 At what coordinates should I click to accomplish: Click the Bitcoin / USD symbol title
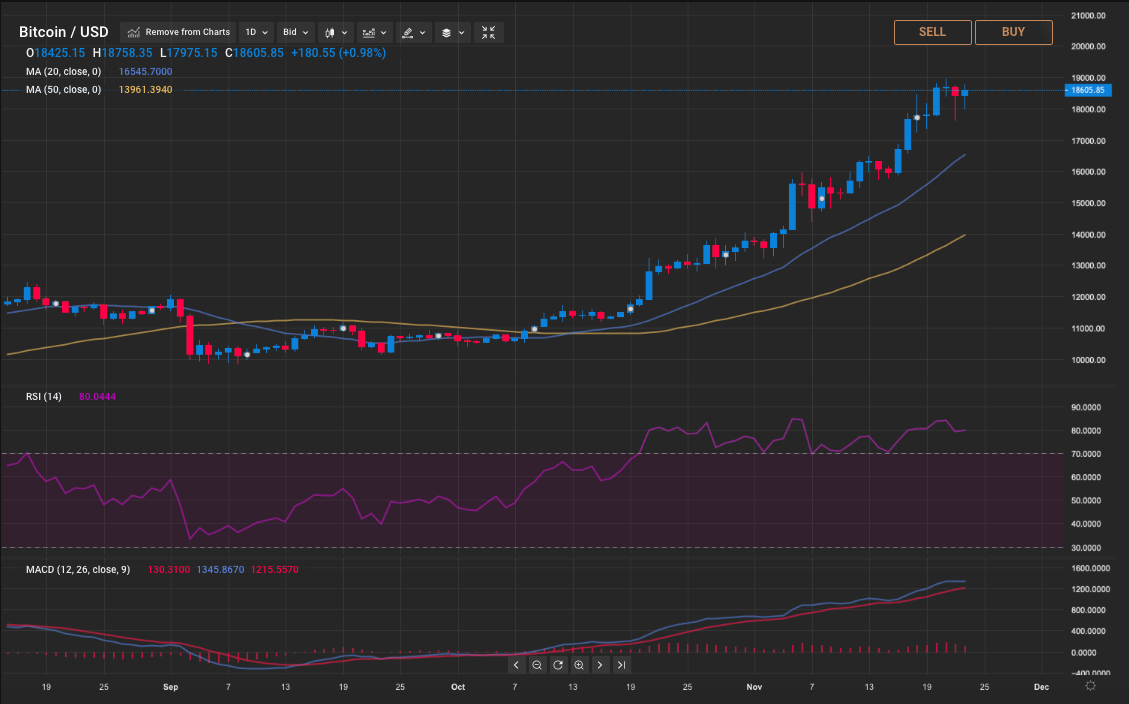coord(63,32)
